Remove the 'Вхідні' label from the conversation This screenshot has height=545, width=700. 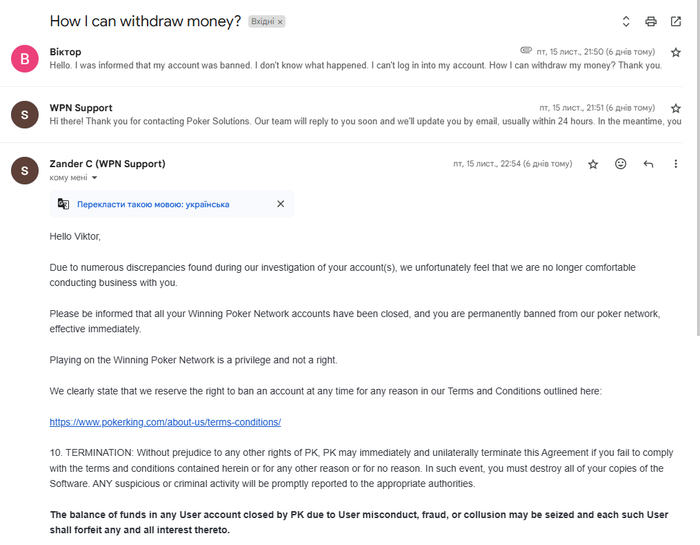(x=280, y=22)
